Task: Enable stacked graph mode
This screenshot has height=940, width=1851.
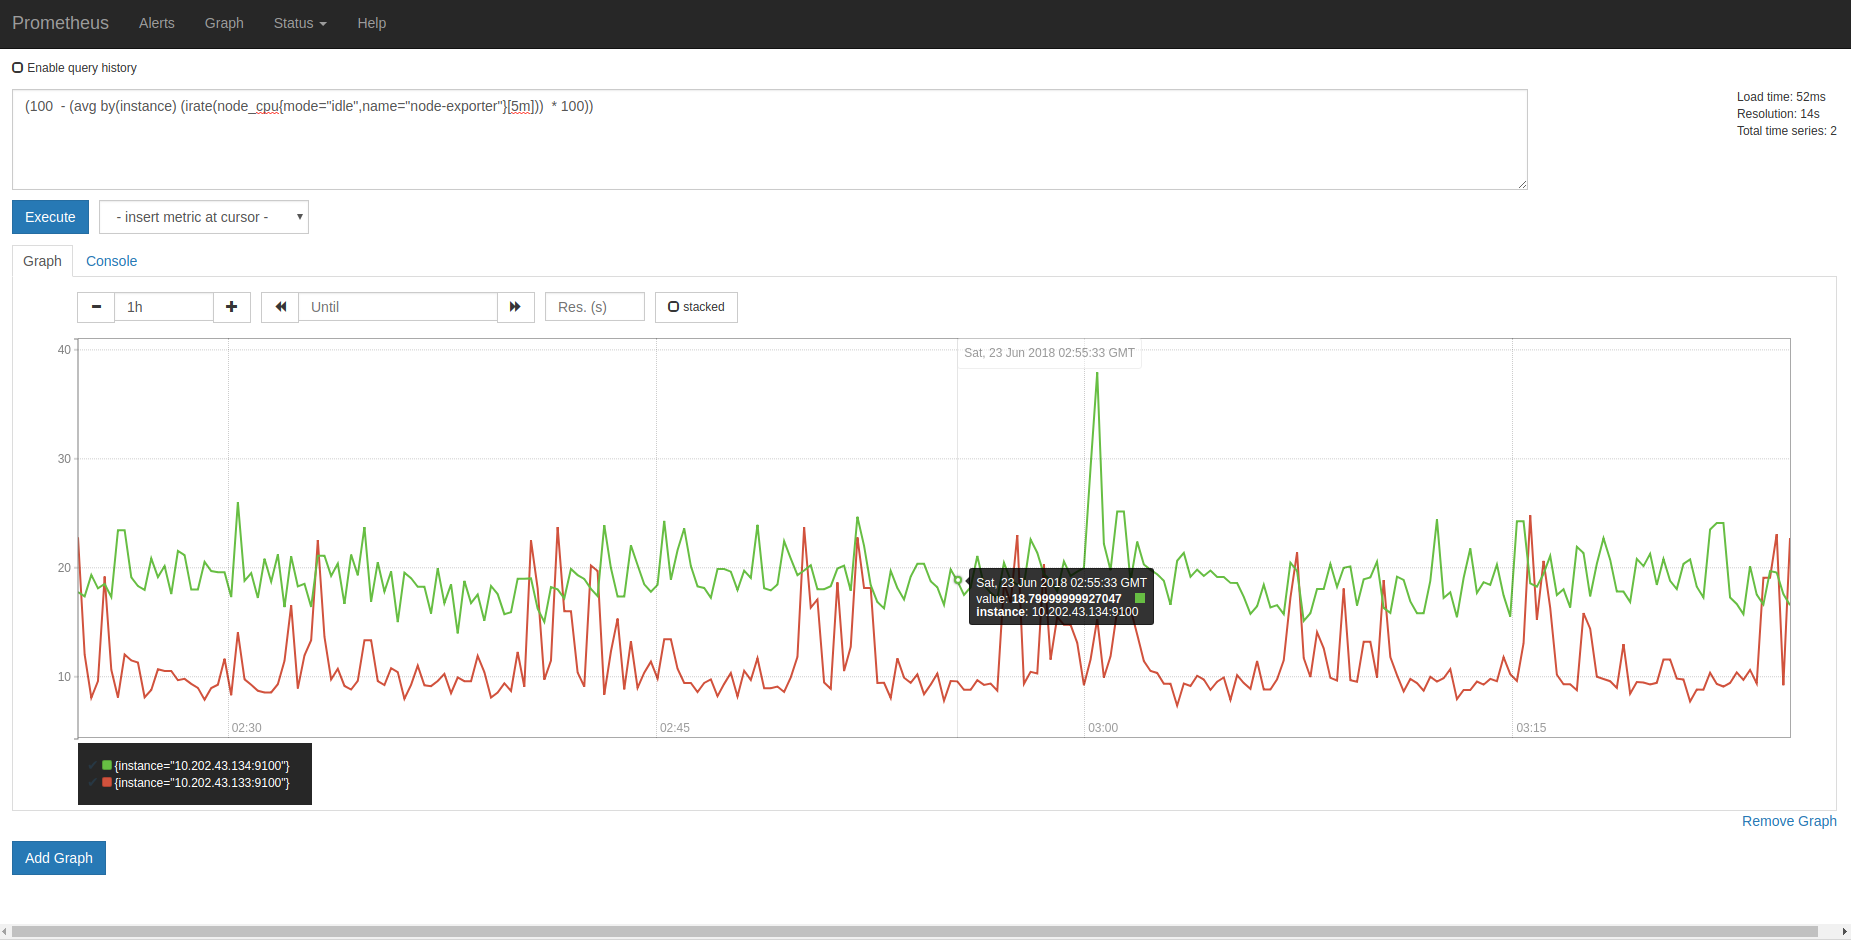Action: click(x=673, y=307)
